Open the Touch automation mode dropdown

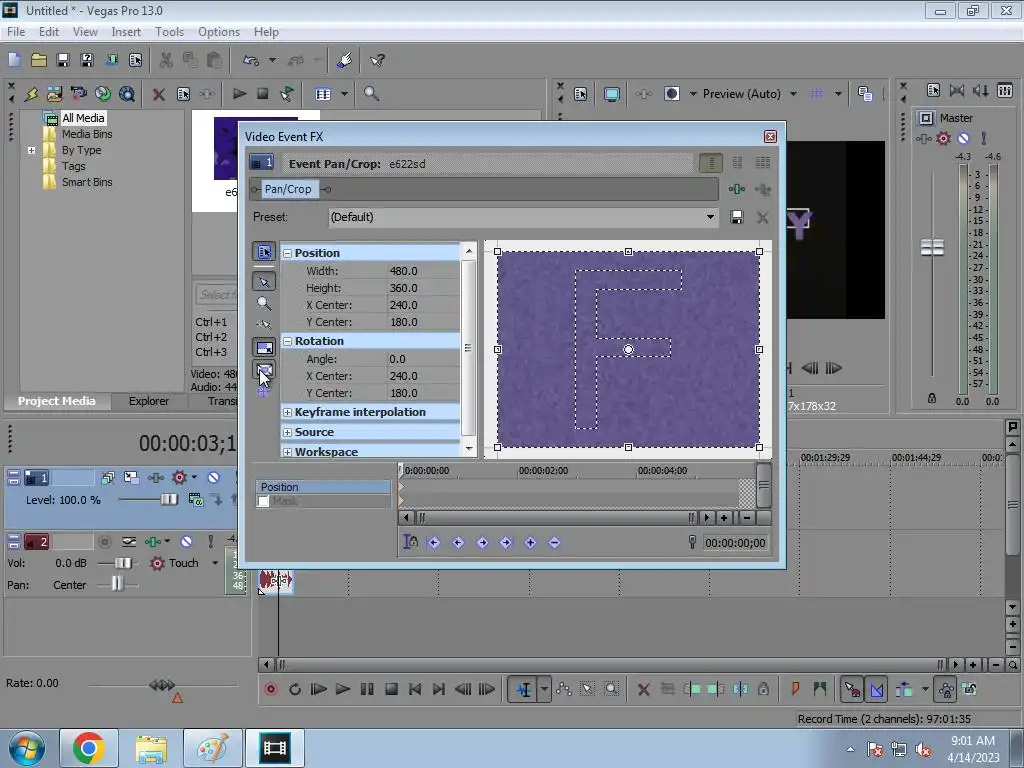click(215, 563)
